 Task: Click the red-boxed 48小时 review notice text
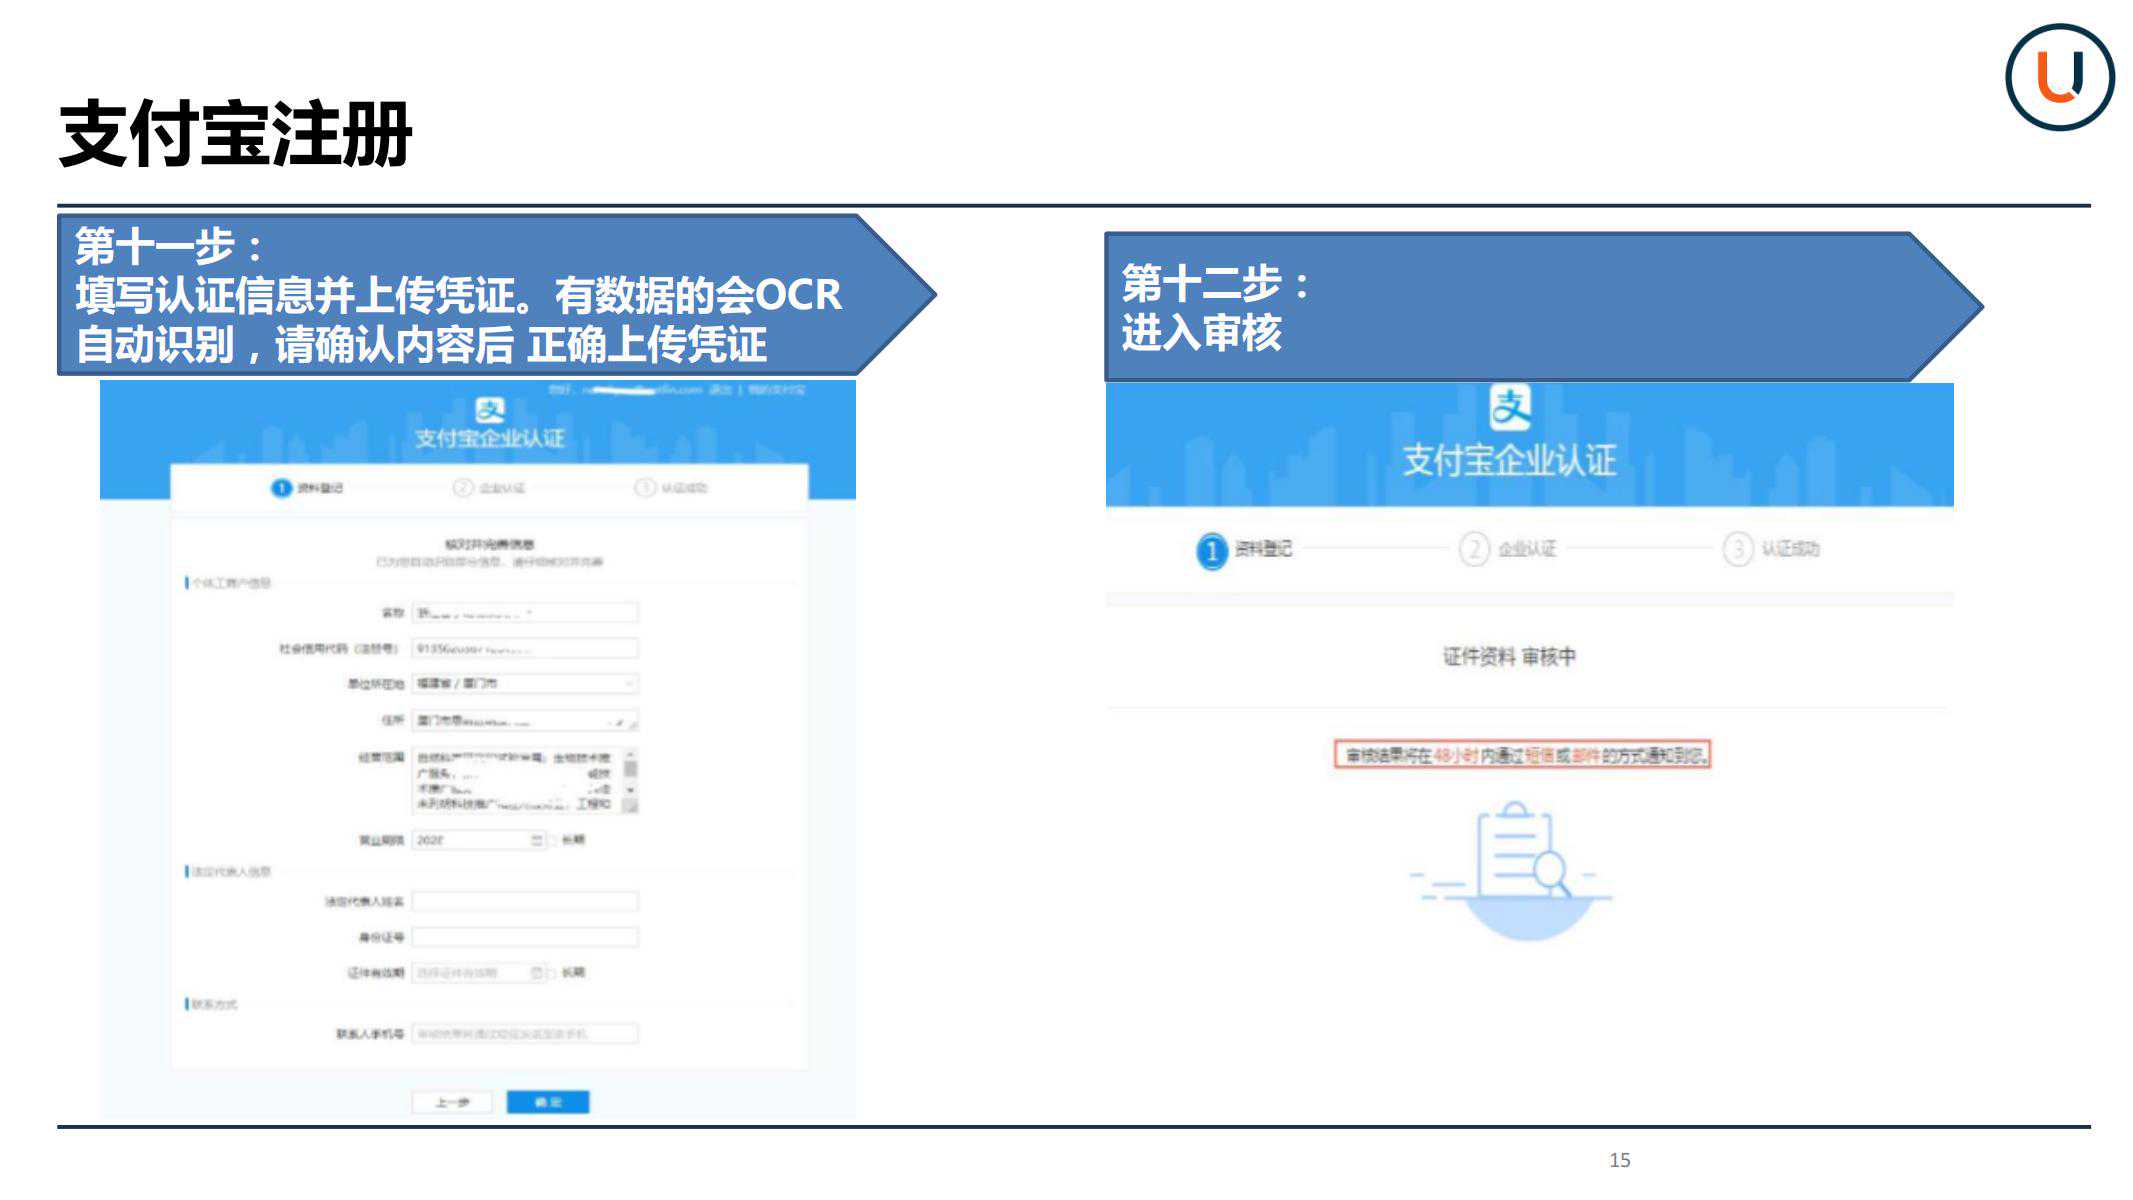1522,755
